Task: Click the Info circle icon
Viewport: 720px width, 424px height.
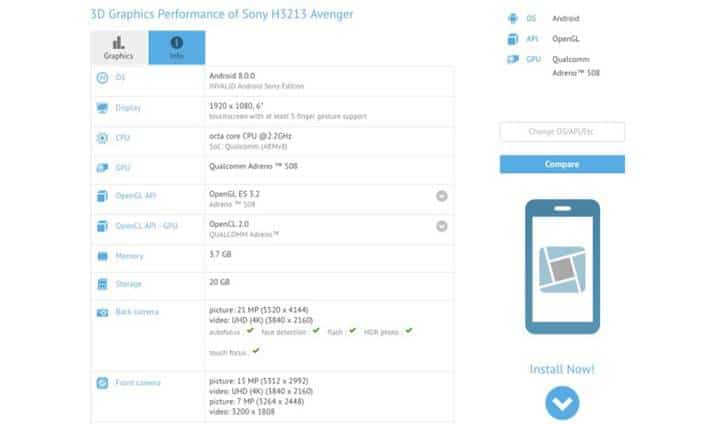Action: (x=177, y=43)
